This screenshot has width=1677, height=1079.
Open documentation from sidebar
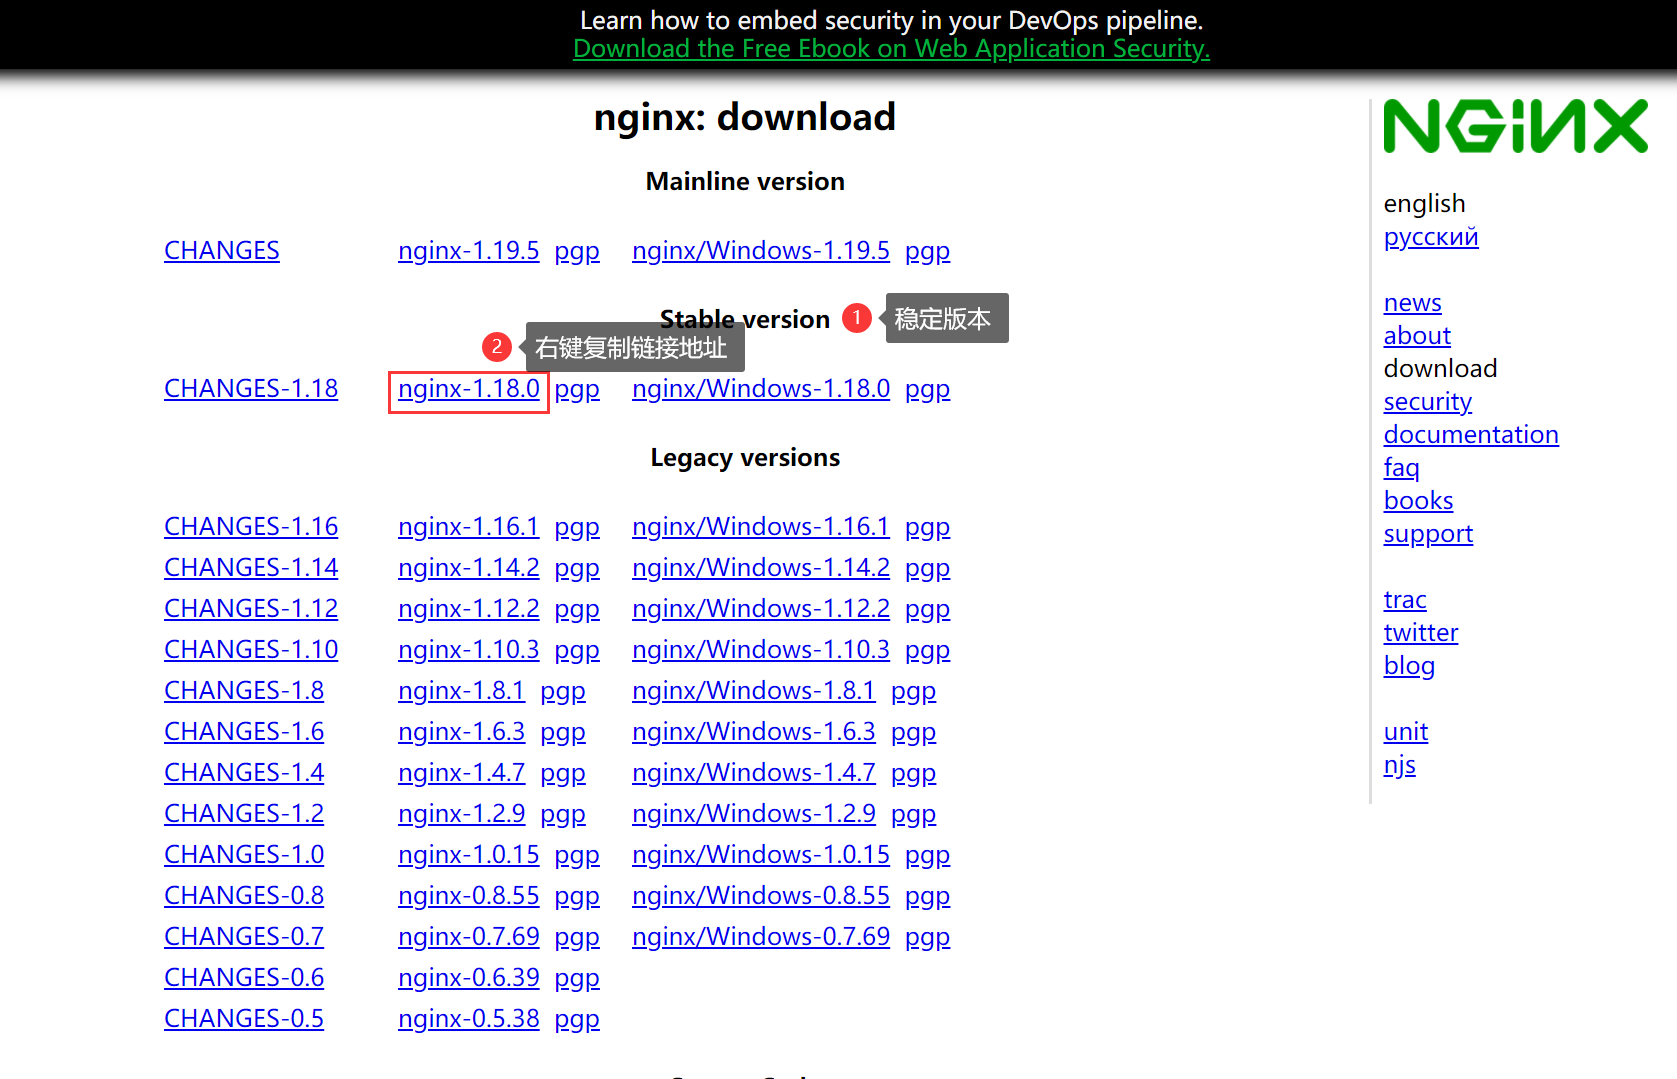[1471, 434]
